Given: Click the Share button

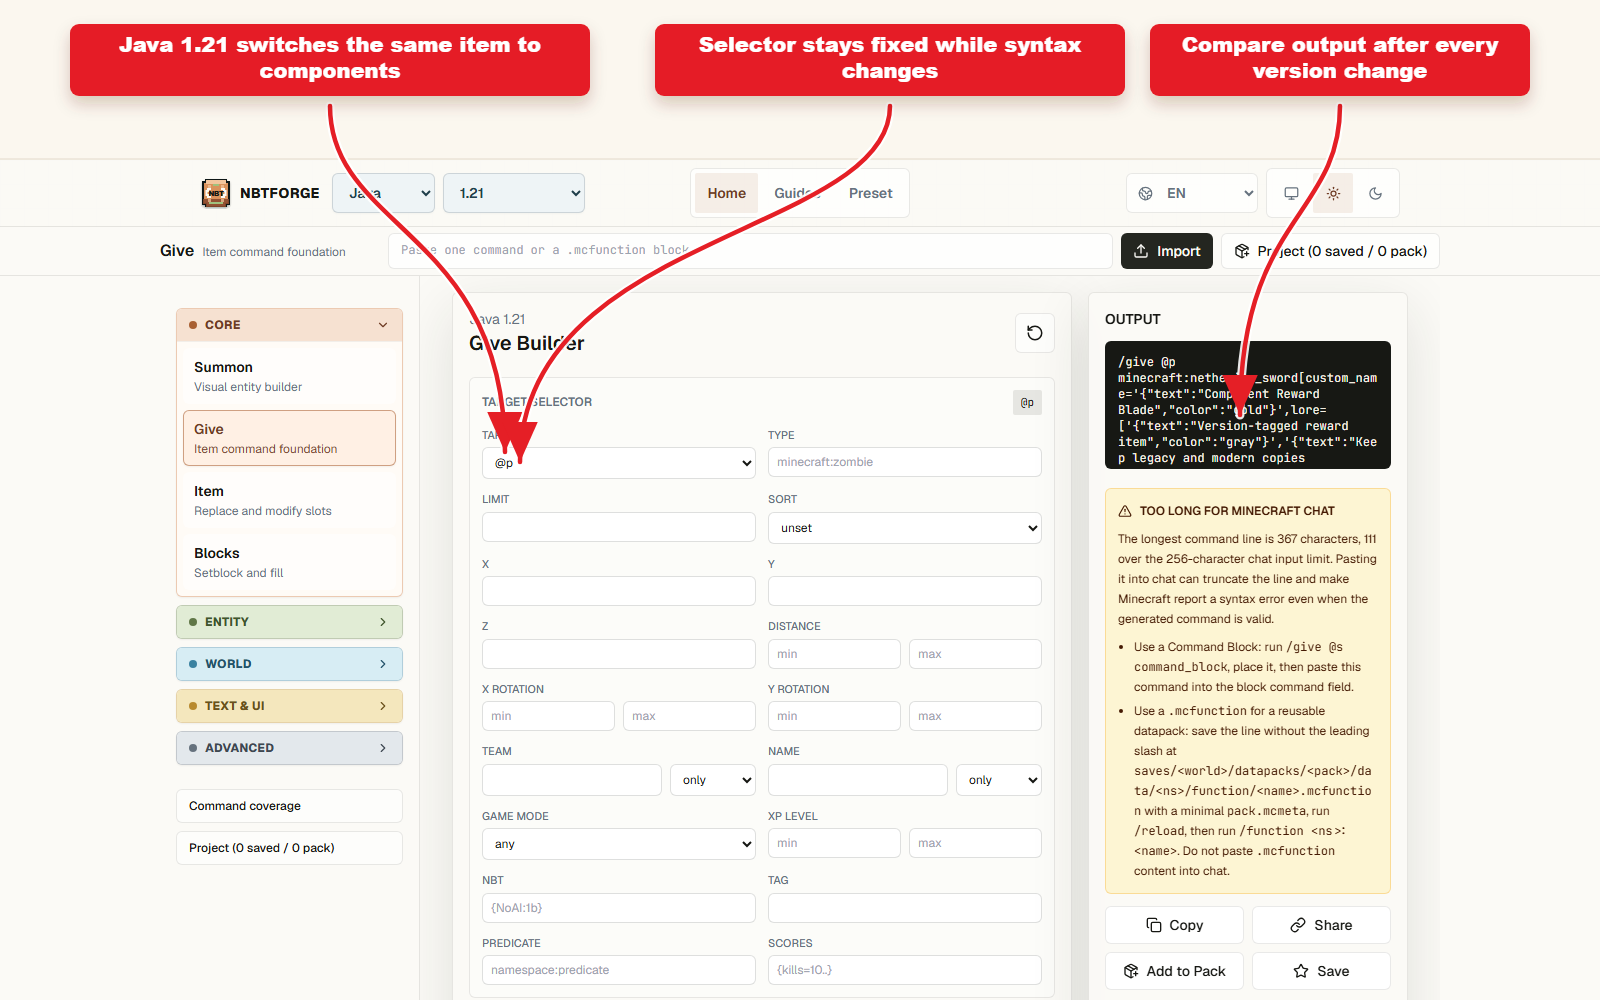Looking at the screenshot, I should 1321,925.
